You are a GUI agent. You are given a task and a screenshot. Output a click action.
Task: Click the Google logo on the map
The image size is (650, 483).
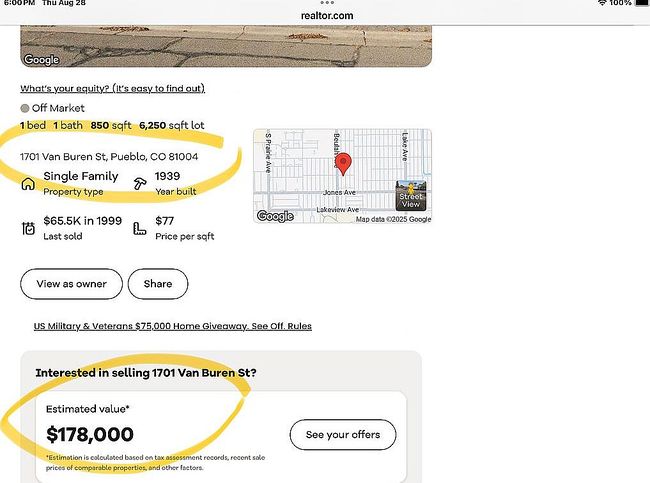point(275,216)
